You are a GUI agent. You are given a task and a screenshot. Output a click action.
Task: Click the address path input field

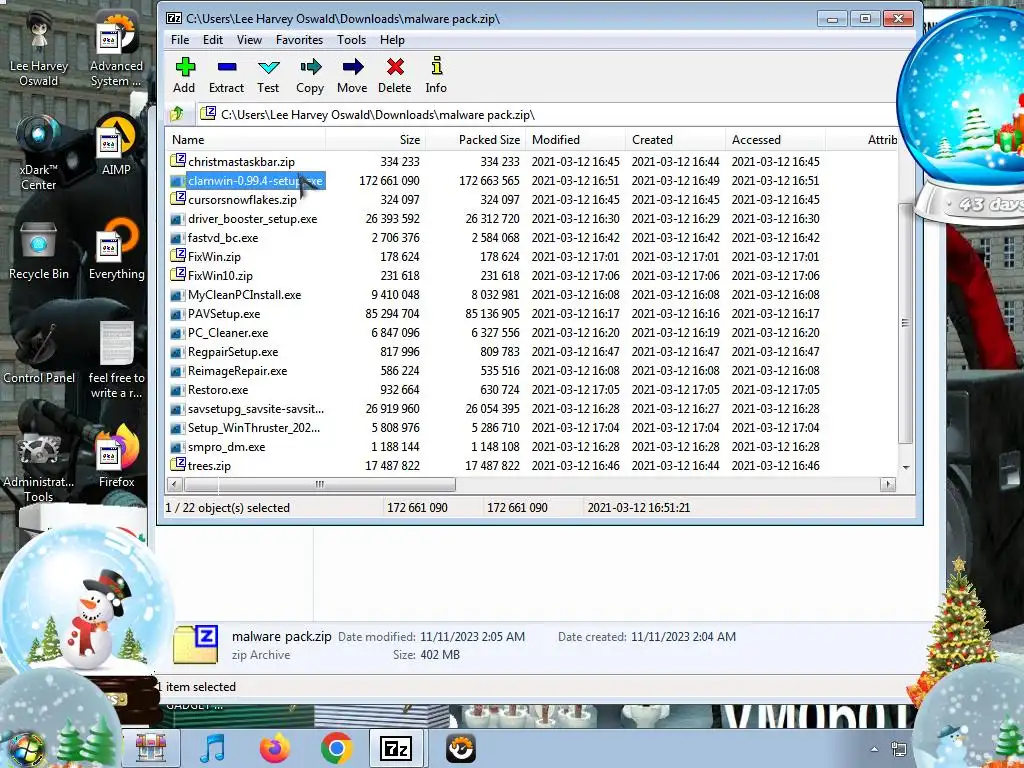click(546, 114)
